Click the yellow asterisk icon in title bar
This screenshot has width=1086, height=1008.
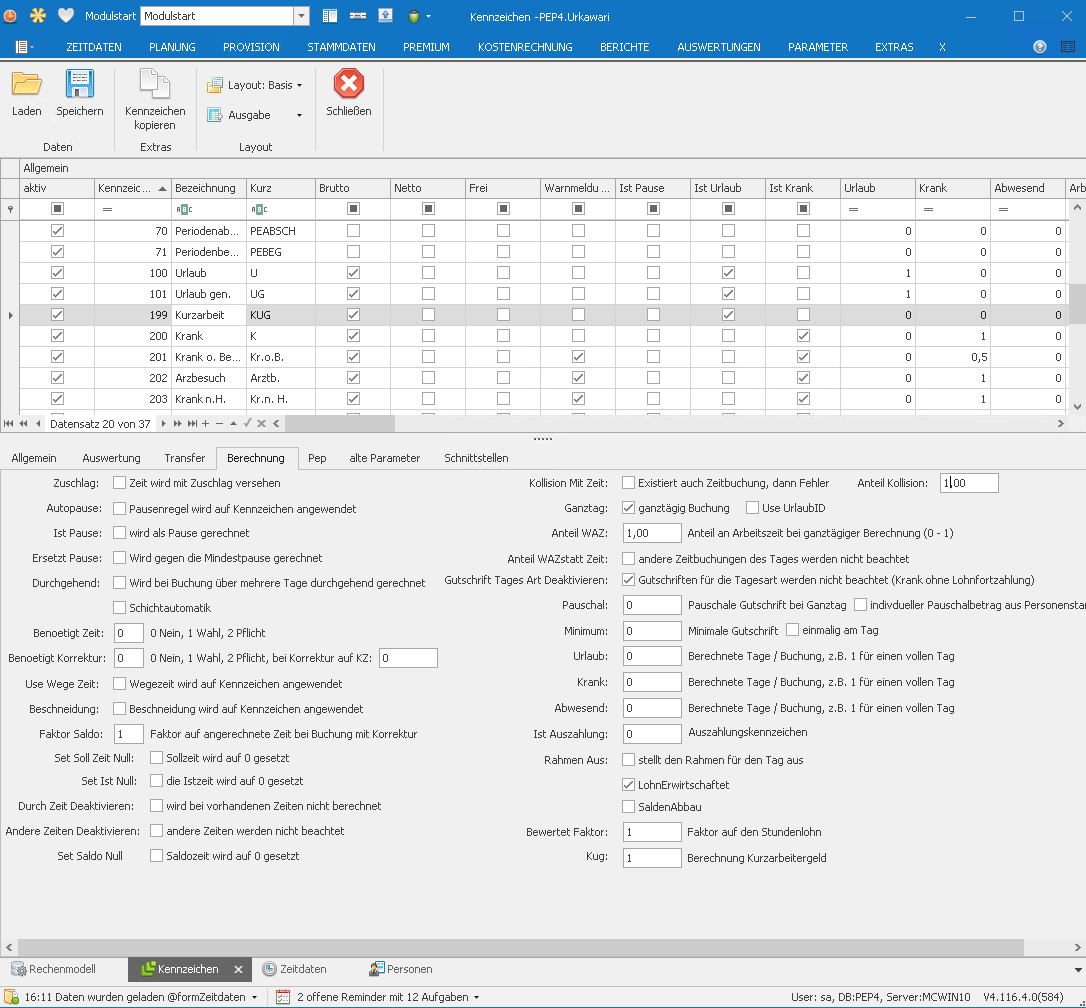[38, 16]
